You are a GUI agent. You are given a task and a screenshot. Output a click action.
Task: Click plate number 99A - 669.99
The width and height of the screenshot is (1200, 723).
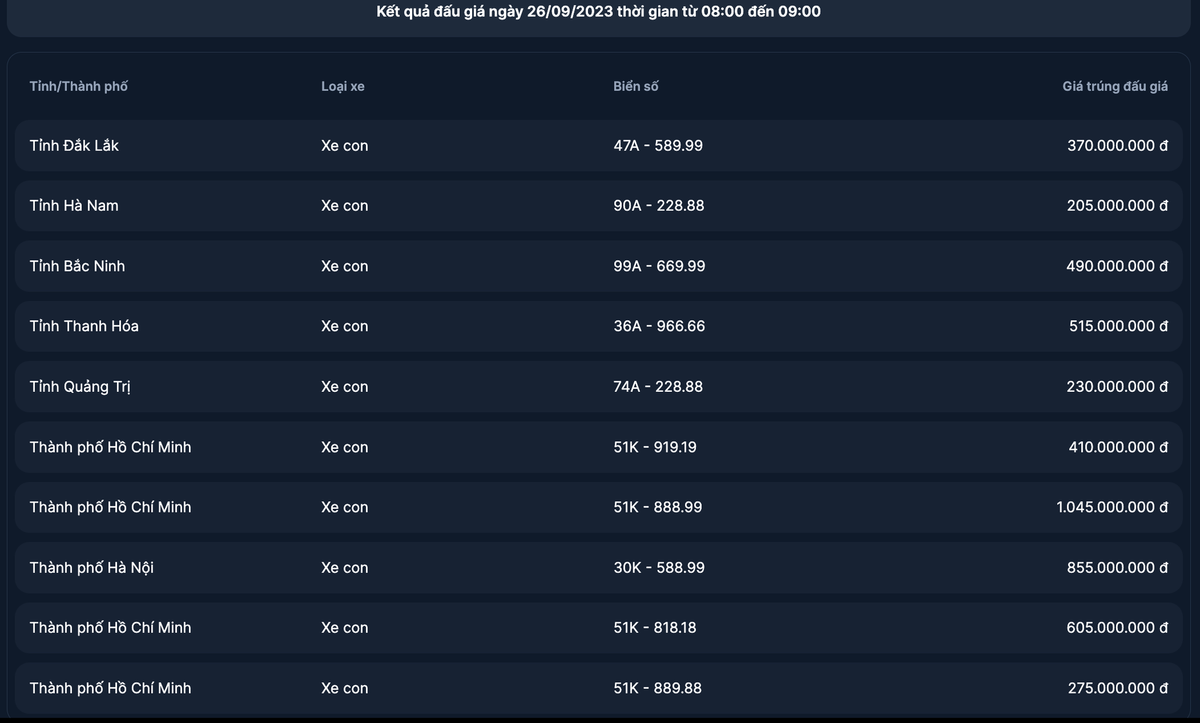(x=659, y=266)
